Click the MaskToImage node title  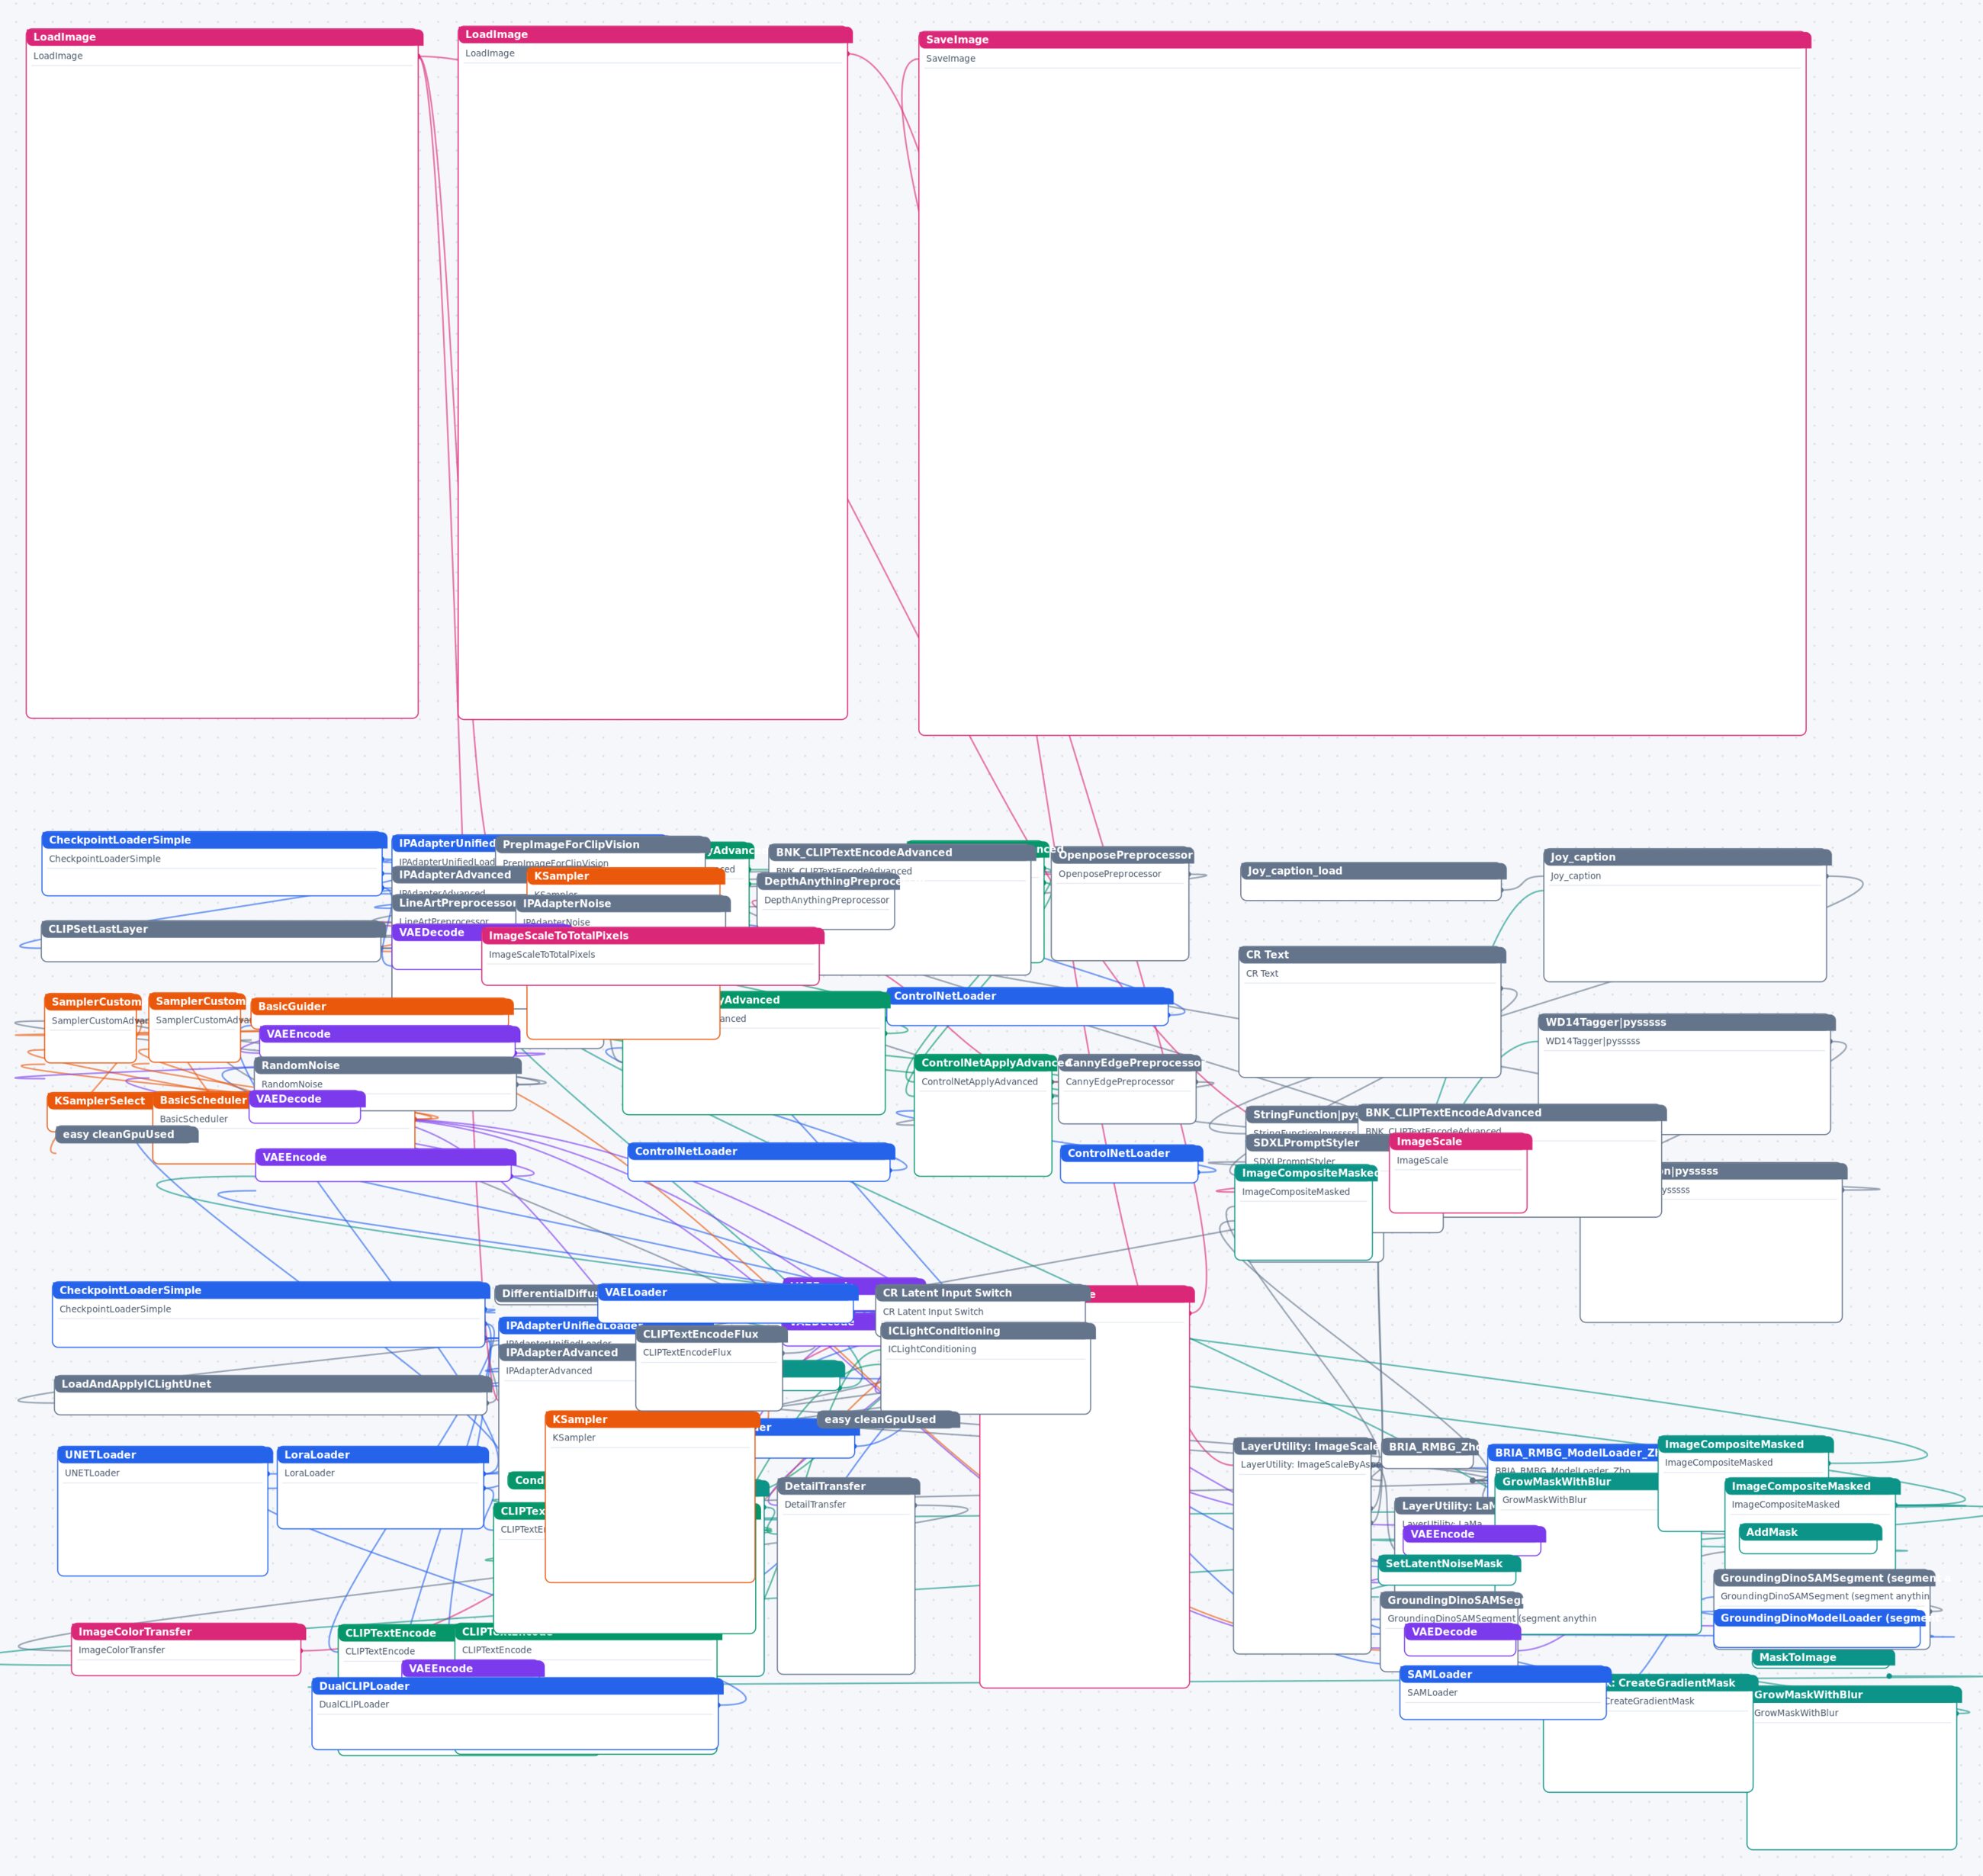1824,1657
